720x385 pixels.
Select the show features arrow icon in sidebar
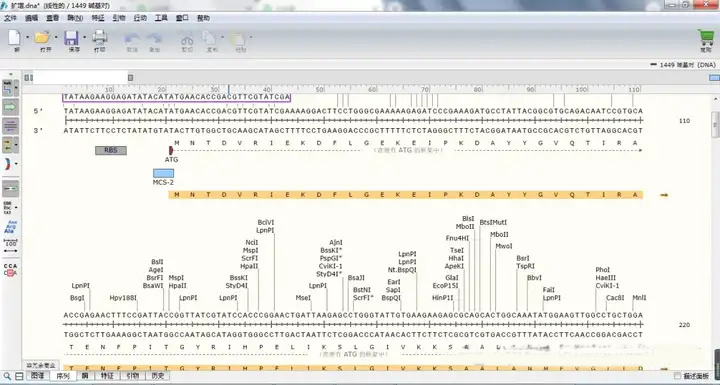click(x=11, y=107)
